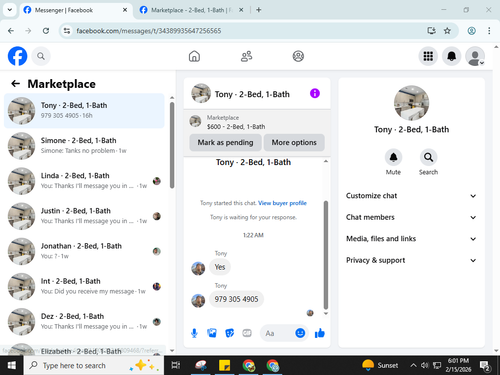Screen dimensions: 500x375
Task: Expand the Chat members section
Action: (x=411, y=217)
